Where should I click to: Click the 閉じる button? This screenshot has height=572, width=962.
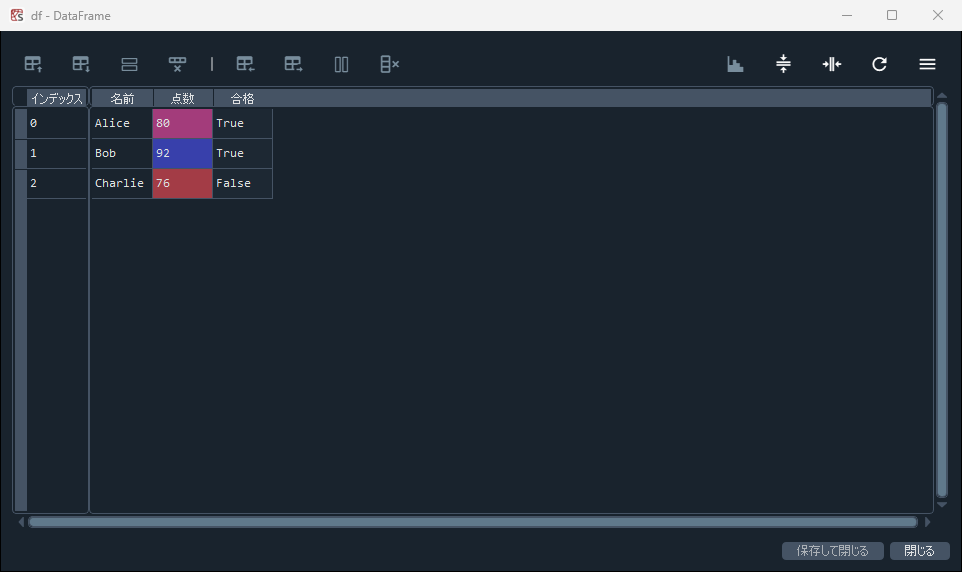pos(920,551)
